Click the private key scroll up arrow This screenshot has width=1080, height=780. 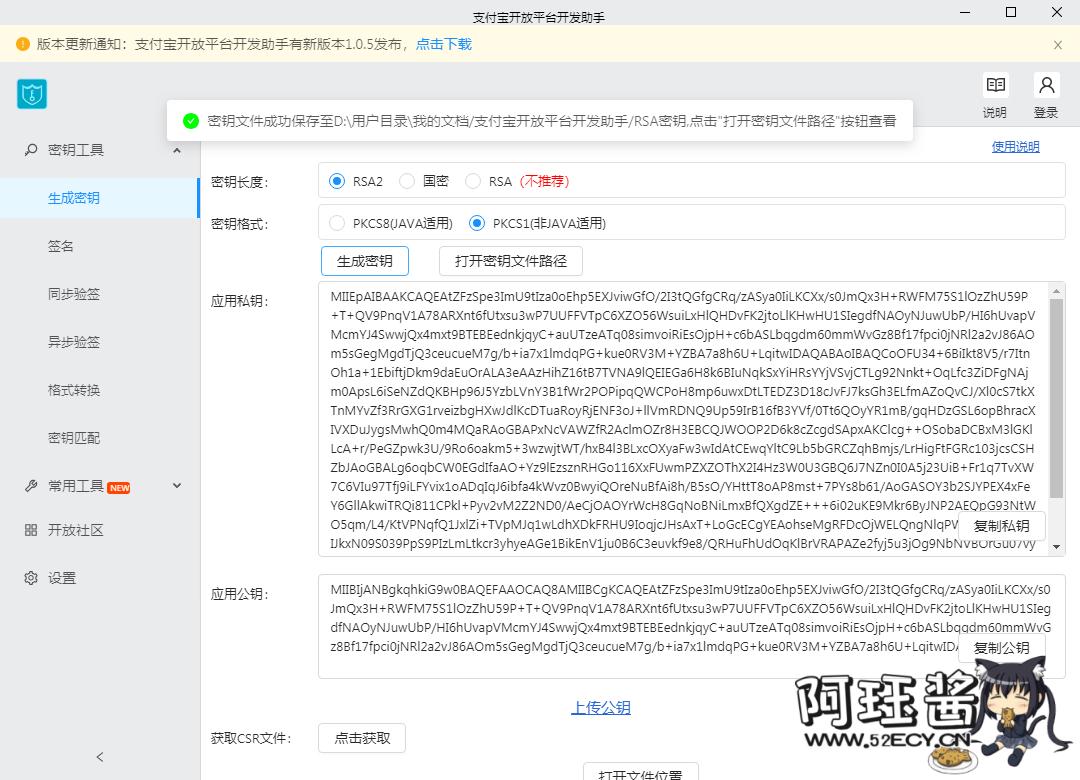coord(1057,291)
